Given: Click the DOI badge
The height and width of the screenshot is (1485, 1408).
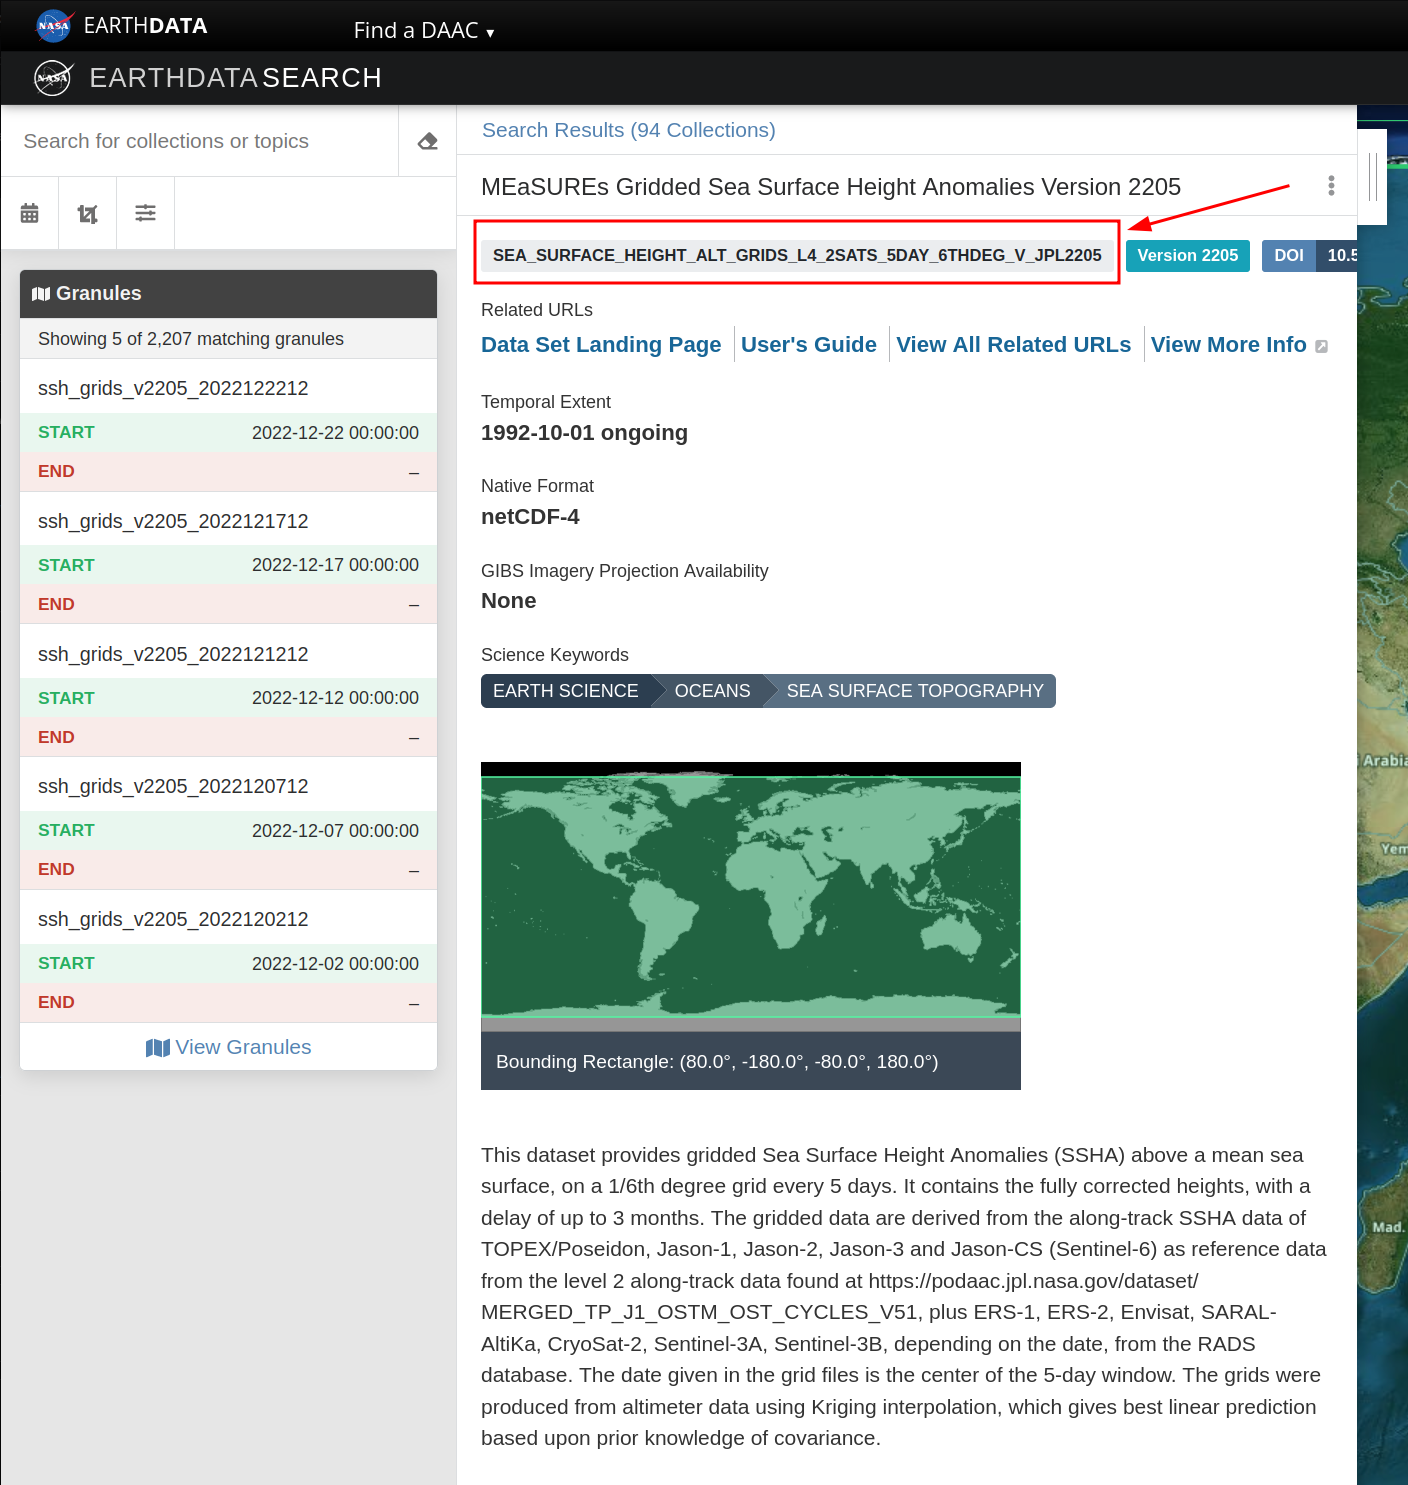Looking at the screenshot, I should 1288,256.
